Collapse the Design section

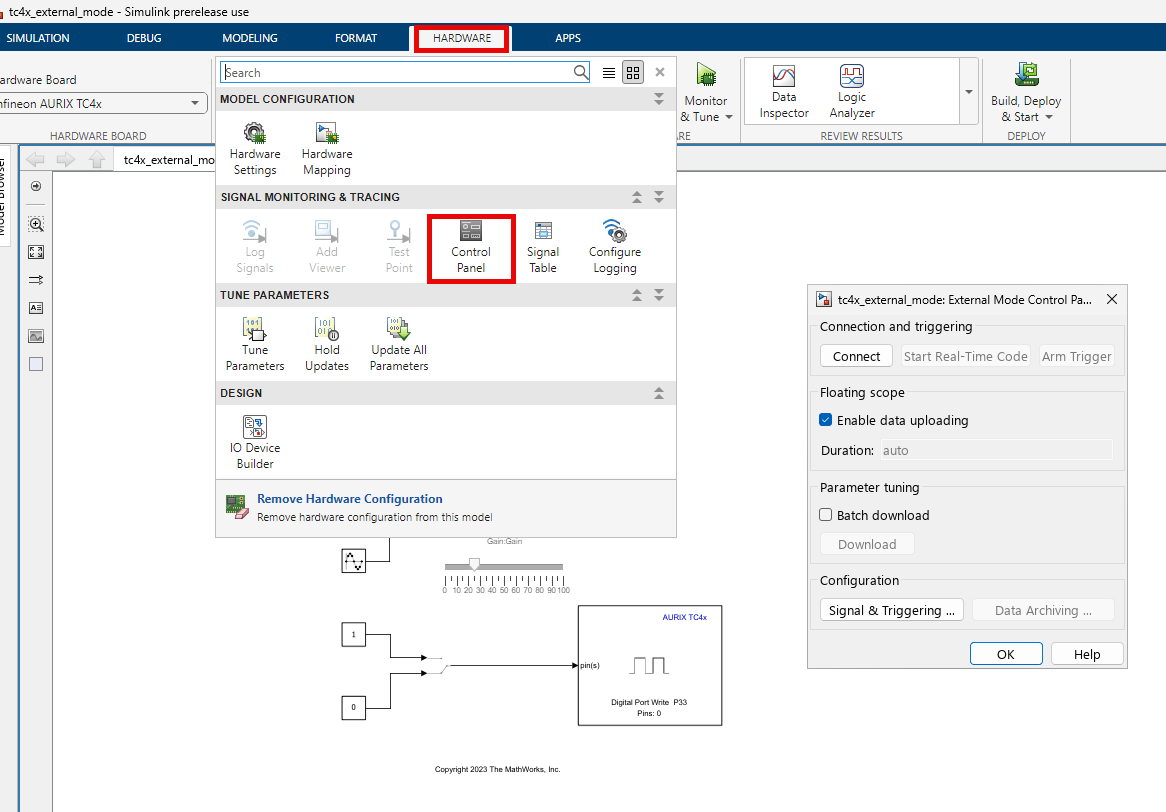click(658, 393)
